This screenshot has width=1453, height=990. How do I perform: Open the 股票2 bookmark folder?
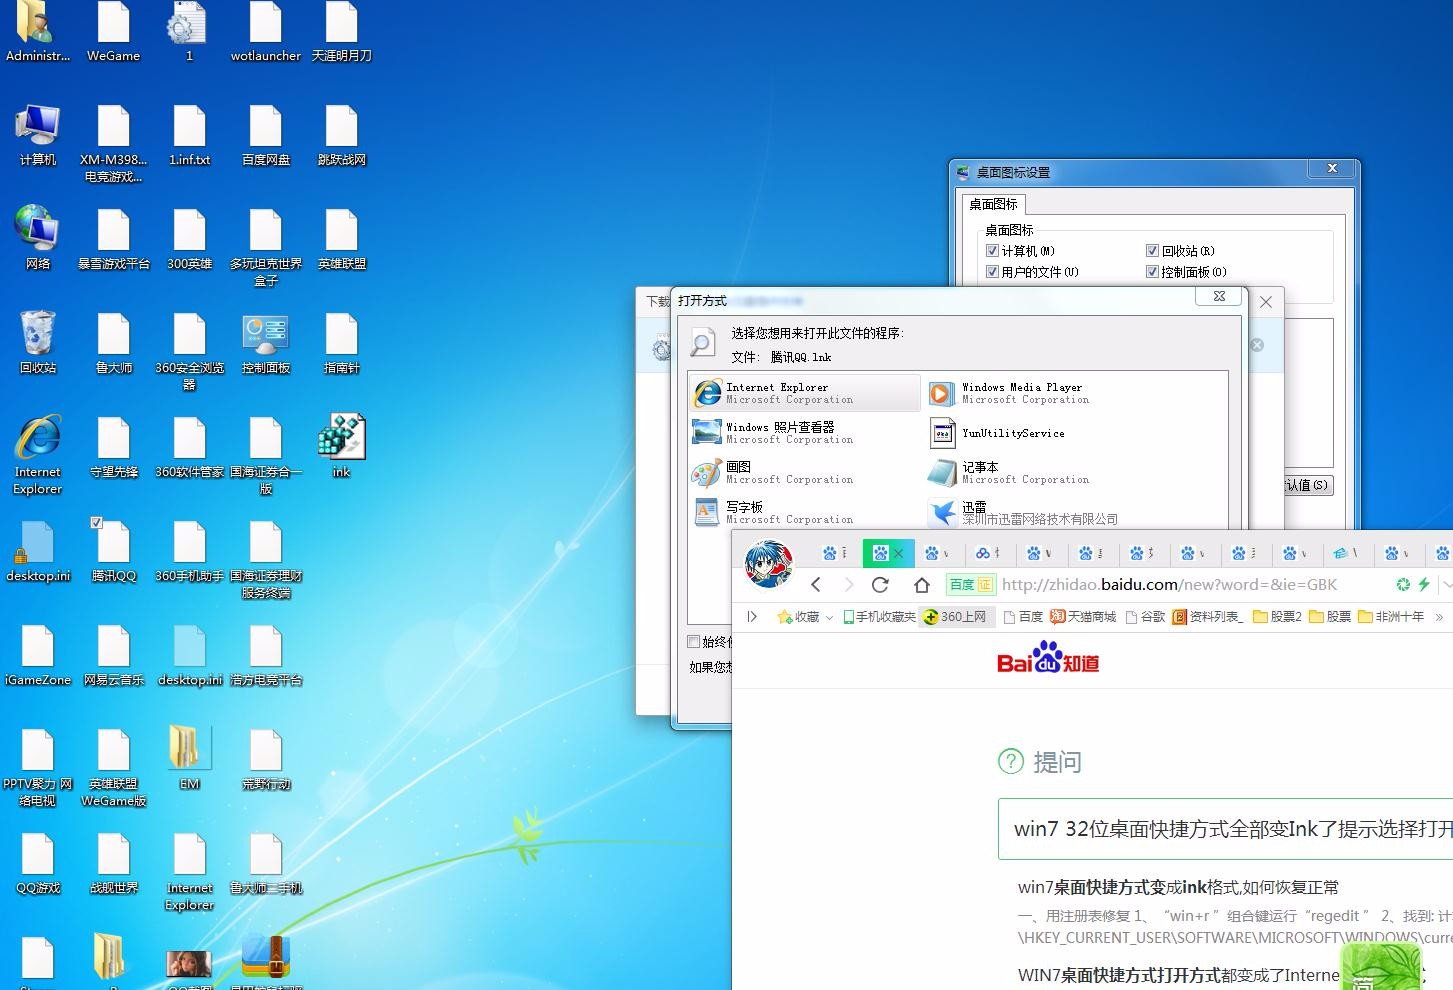point(1277,617)
